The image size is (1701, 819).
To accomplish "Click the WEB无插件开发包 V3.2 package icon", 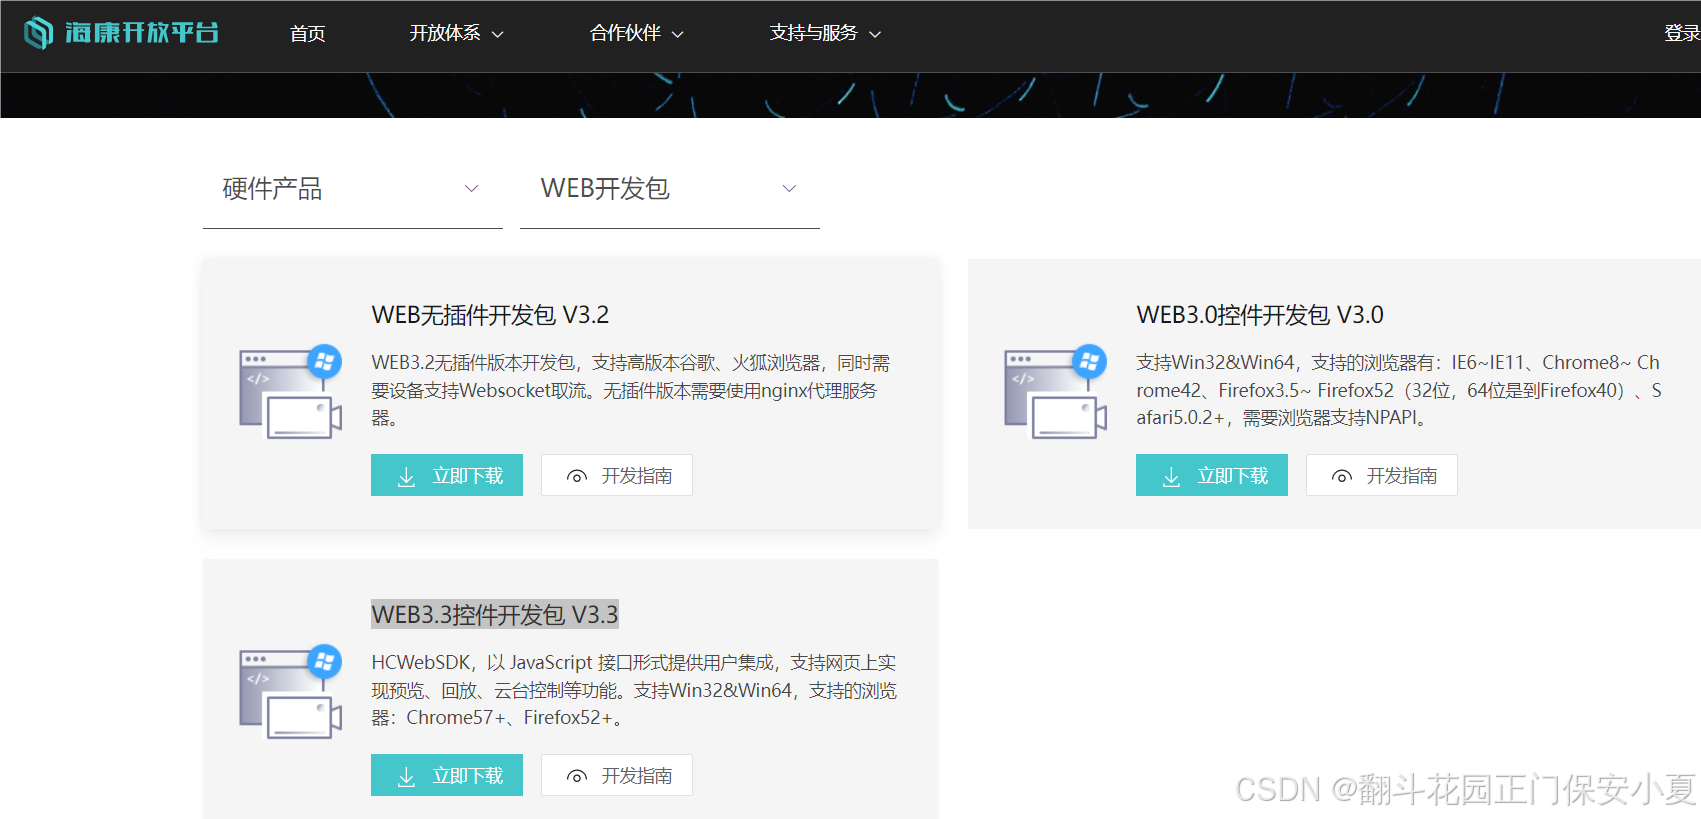I will coord(290,392).
